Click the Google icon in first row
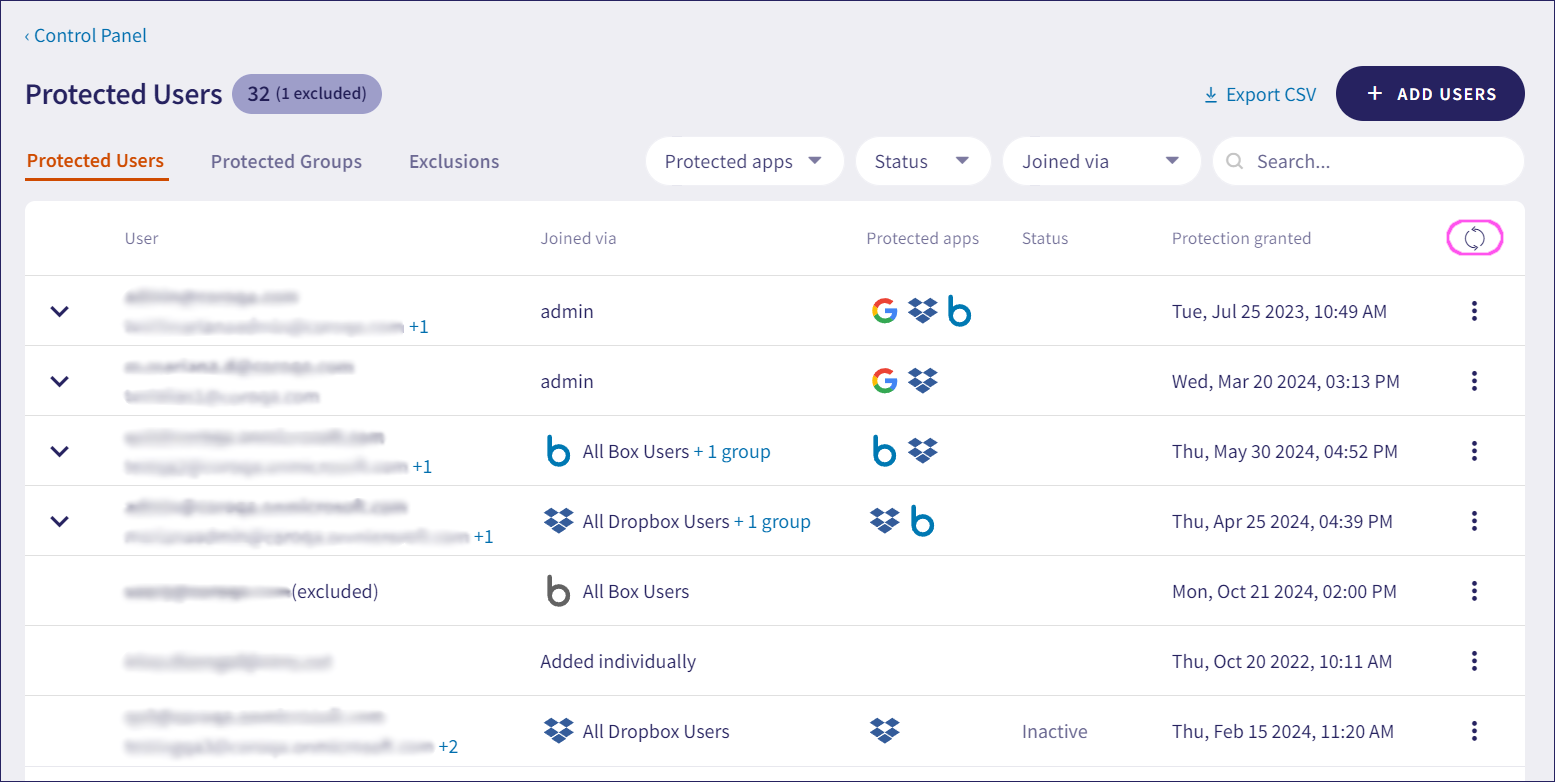This screenshot has height=782, width=1555. click(x=884, y=311)
